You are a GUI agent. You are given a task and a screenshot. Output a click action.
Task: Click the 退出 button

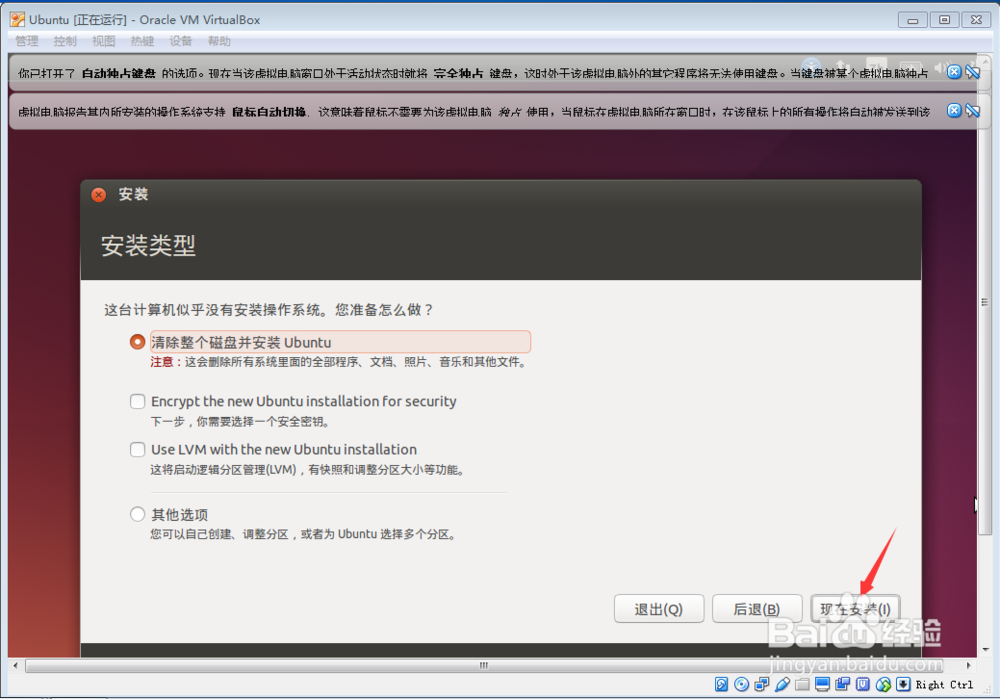coord(659,608)
